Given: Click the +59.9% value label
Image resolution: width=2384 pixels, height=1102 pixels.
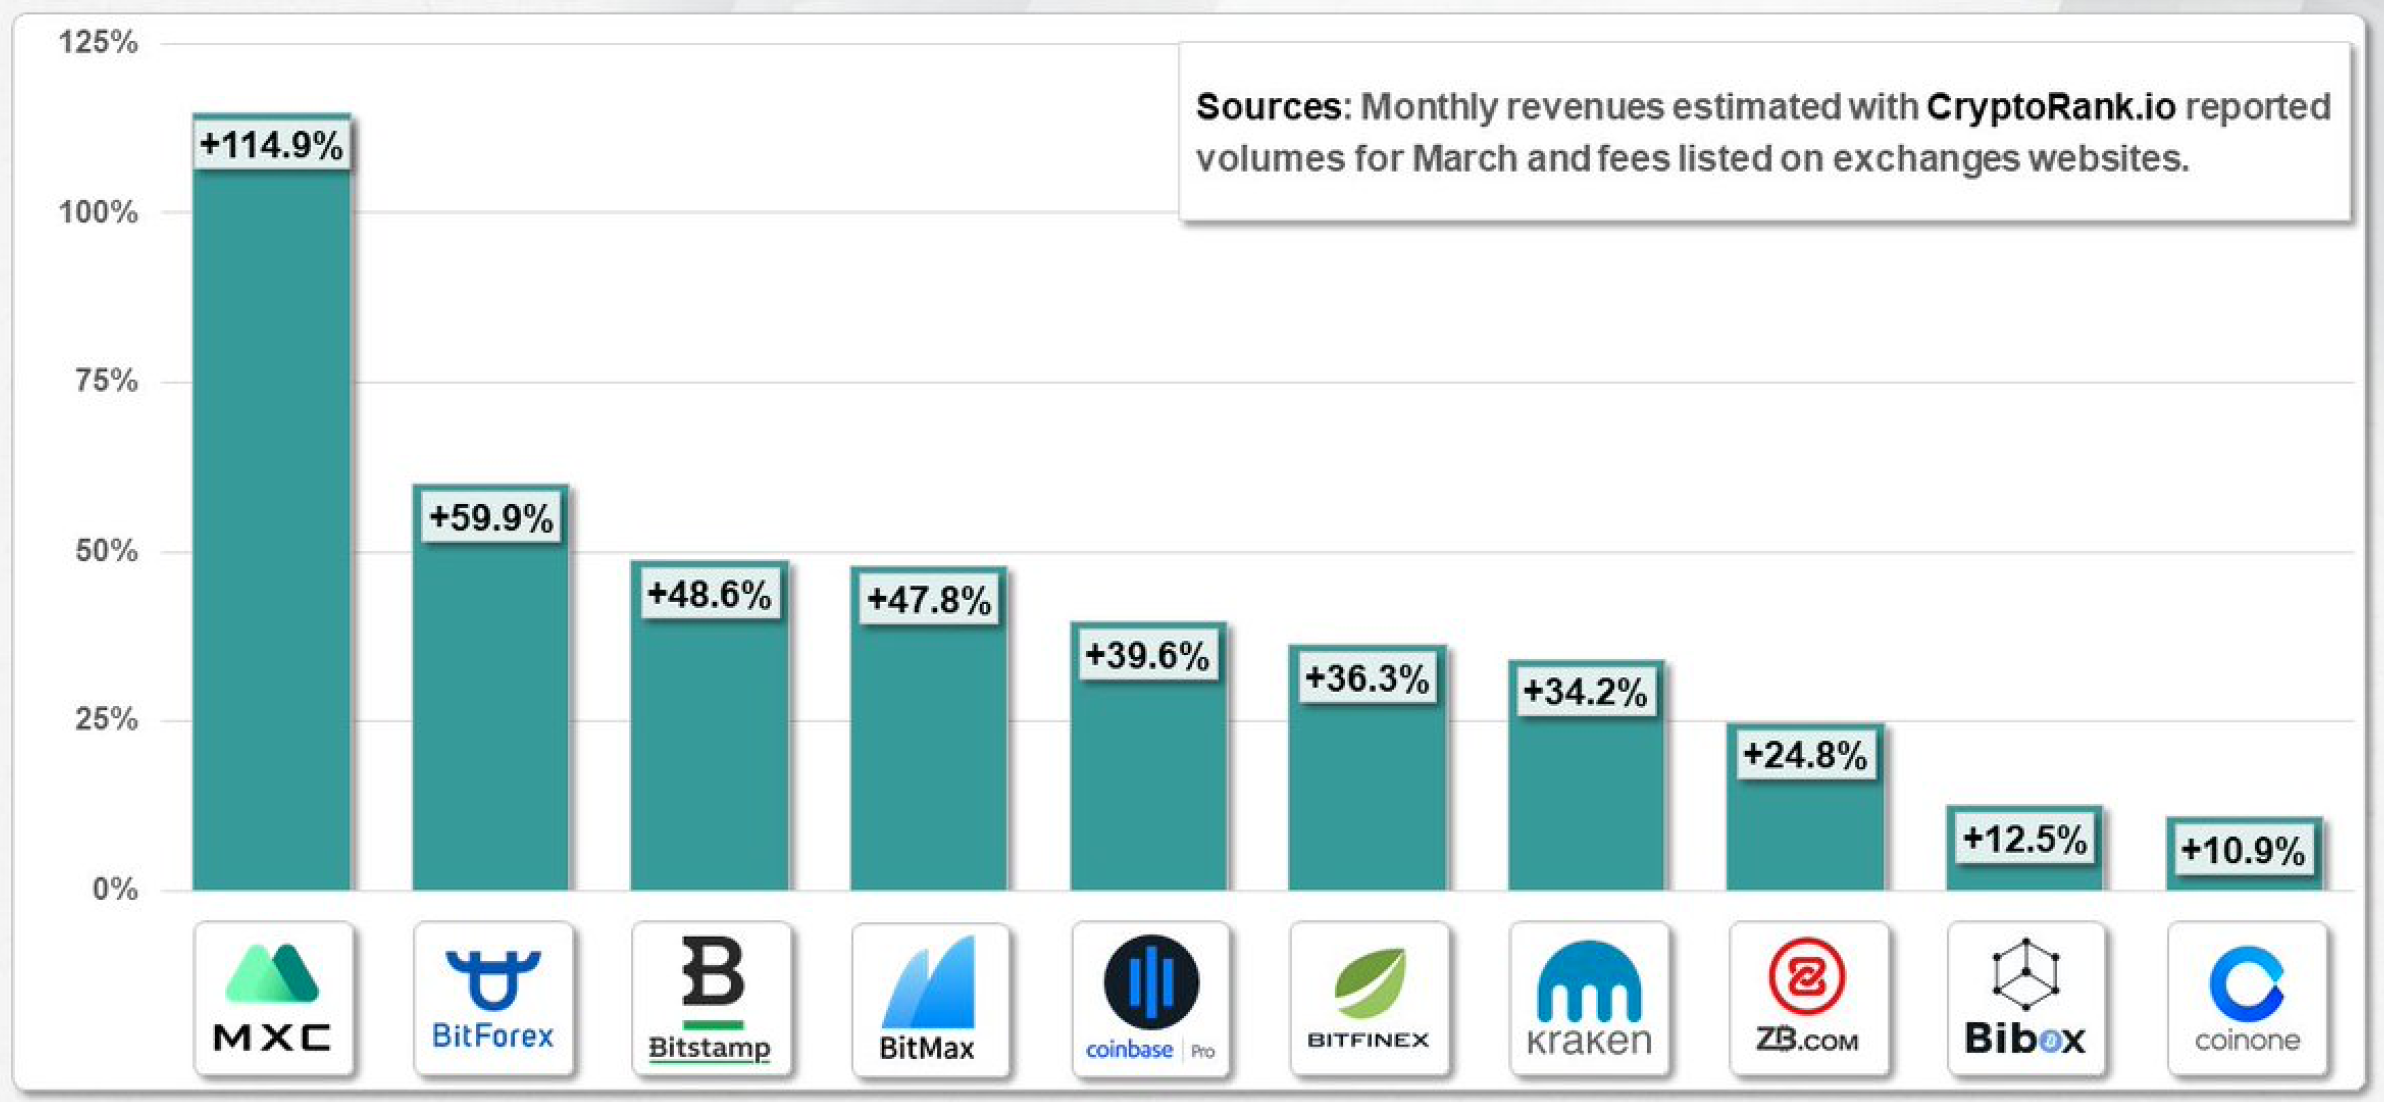Looking at the screenshot, I should pyautogui.click(x=491, y=518).
